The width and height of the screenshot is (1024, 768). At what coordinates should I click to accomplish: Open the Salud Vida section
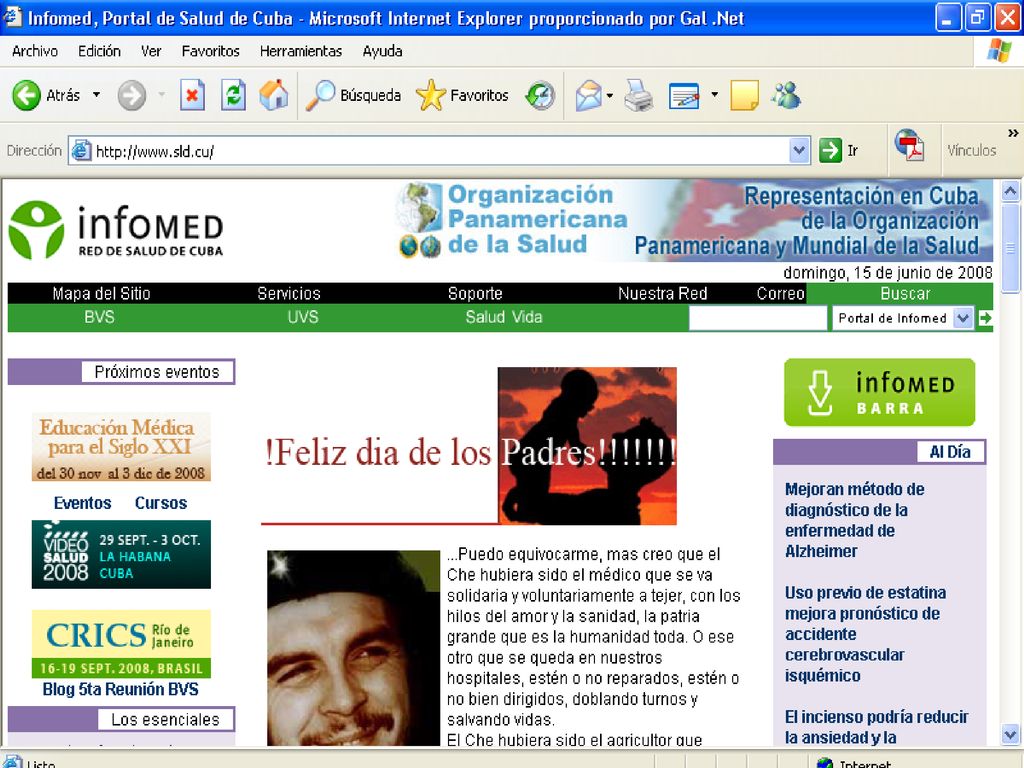point(504,317)
